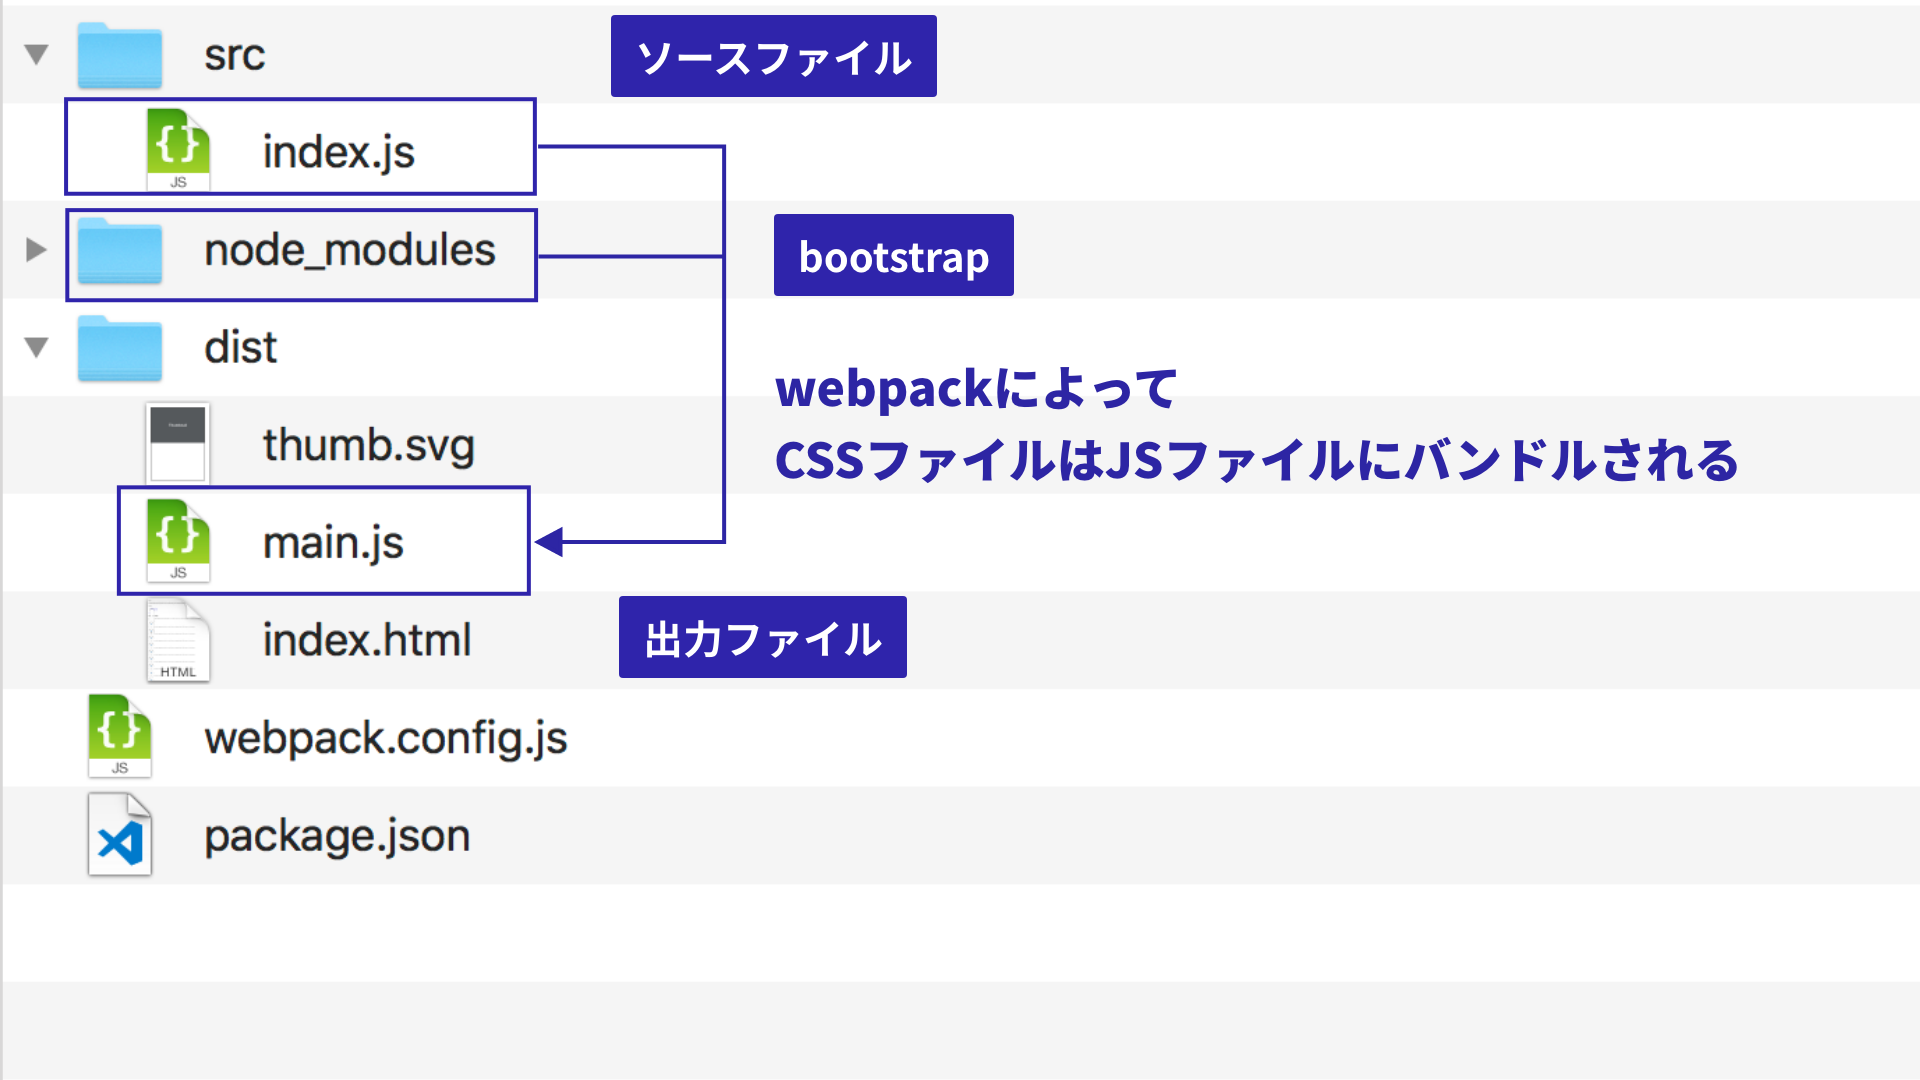This screenshot has width=1920, height=1080.
Task: Click the 出力ファイル label
Action: 762,638
